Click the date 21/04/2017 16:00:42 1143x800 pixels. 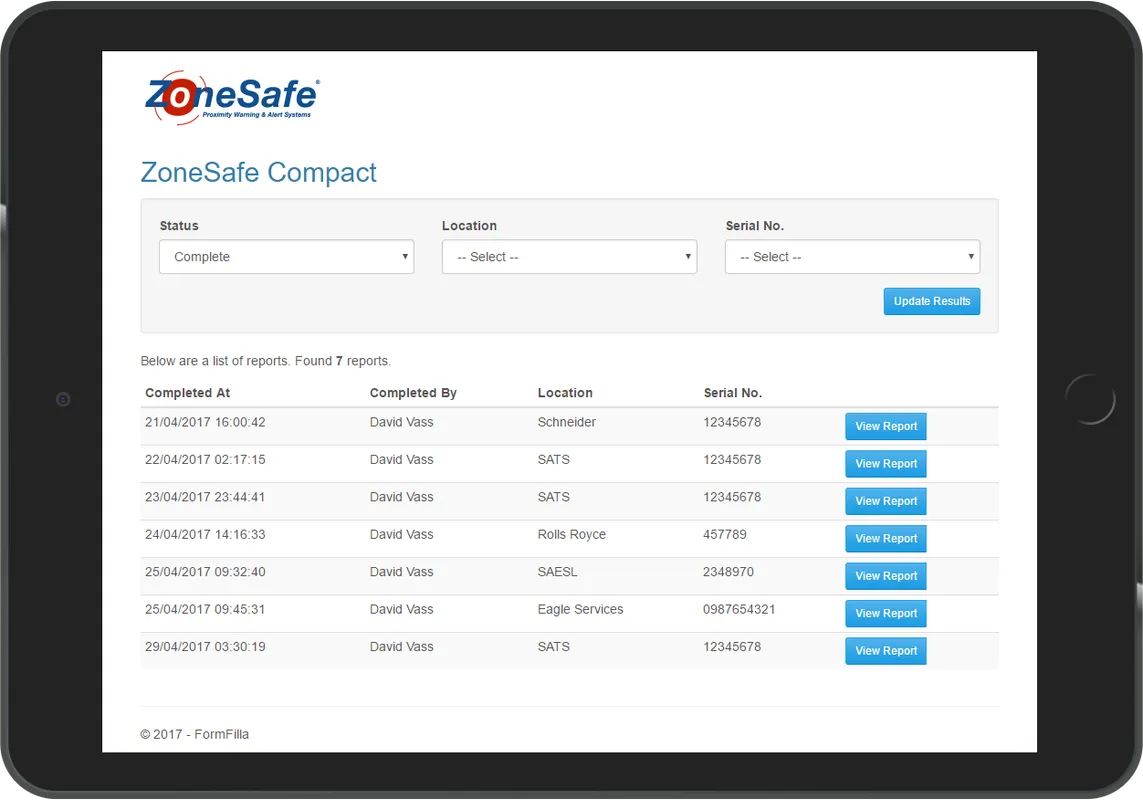point(205,422)
